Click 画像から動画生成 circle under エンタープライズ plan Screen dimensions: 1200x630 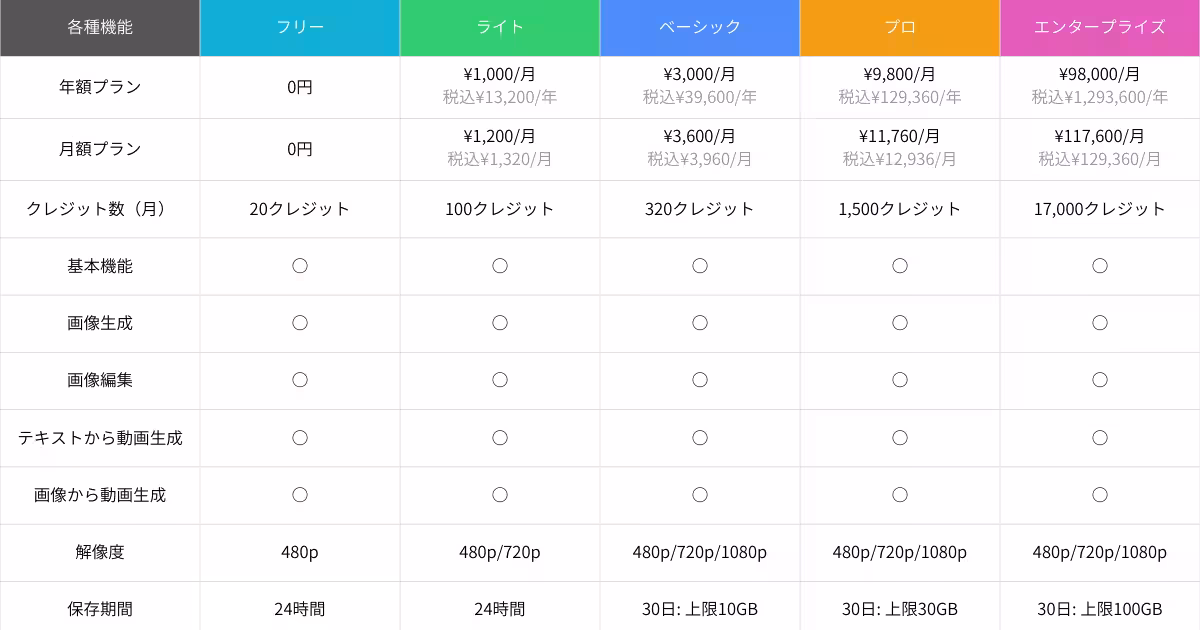click(x=1100, y=494)
